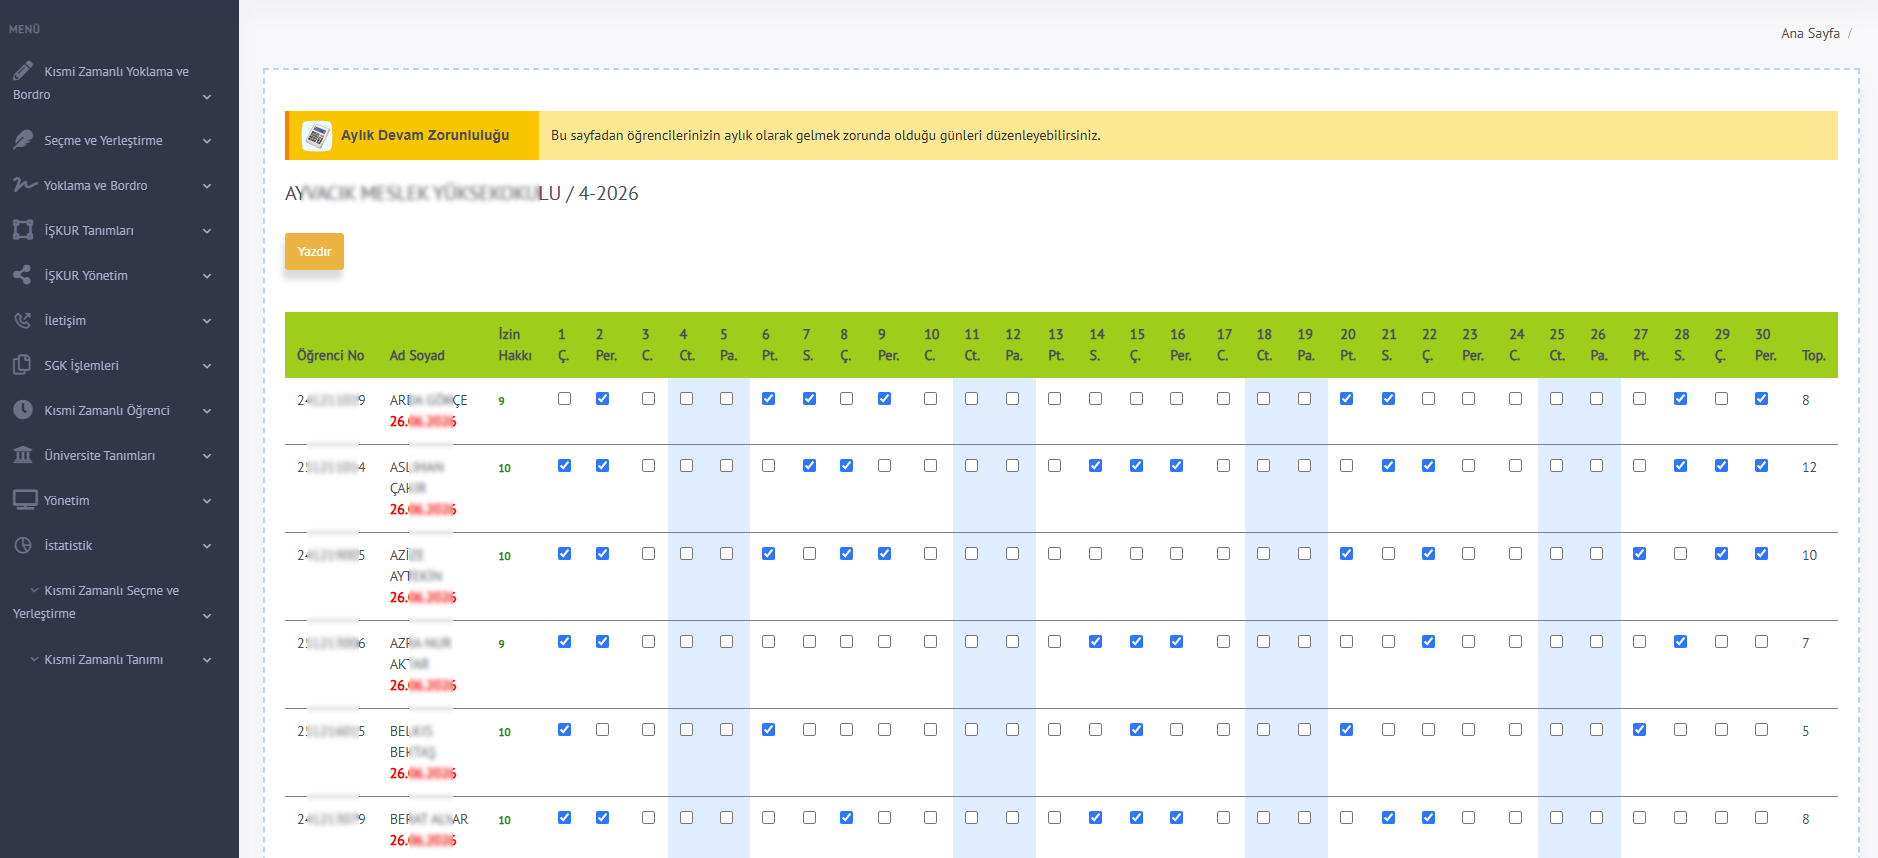This screenshot has height=858, width=1878.
Task: Click the feather icon for Seçme ve Yerleştirme
Action: pyautogui.click(x=23, y=140)
